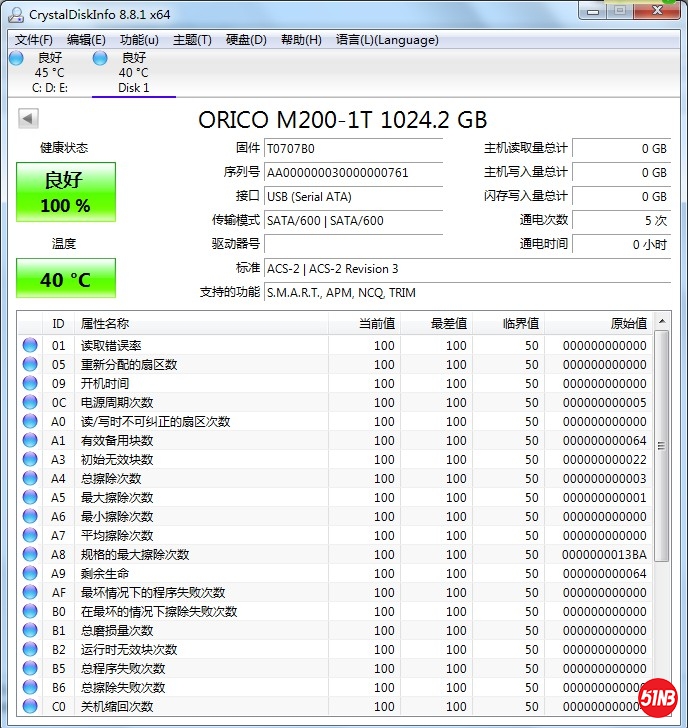Open the 主题(T) menu
Image resolution: width=688 pixels, height=728 pixels.
(192, 40)
